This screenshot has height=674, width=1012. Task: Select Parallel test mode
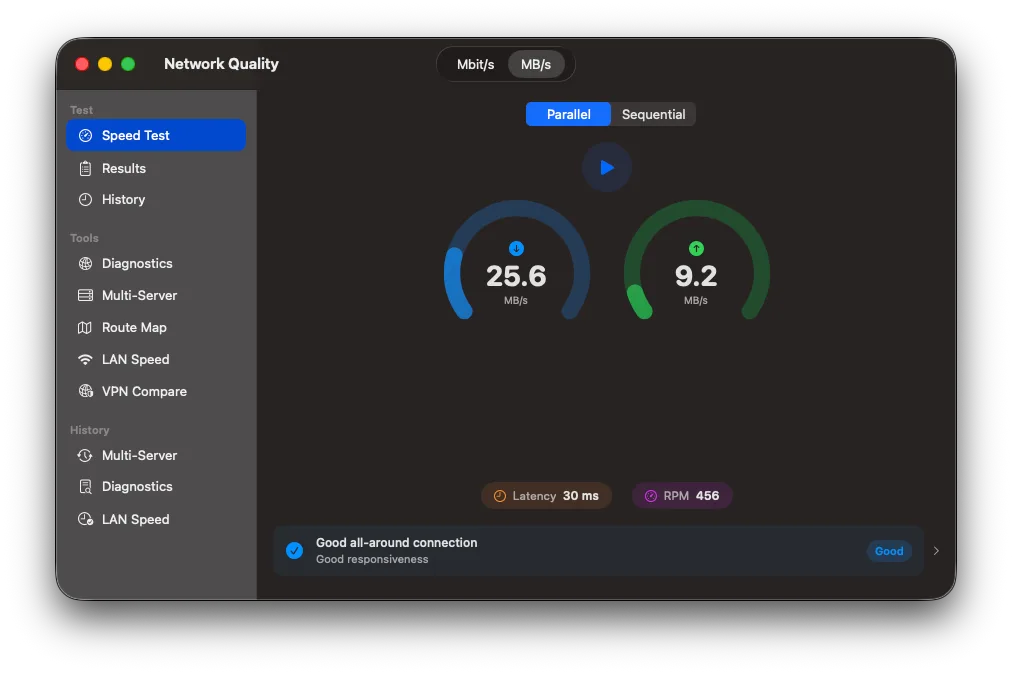[568, 114]
